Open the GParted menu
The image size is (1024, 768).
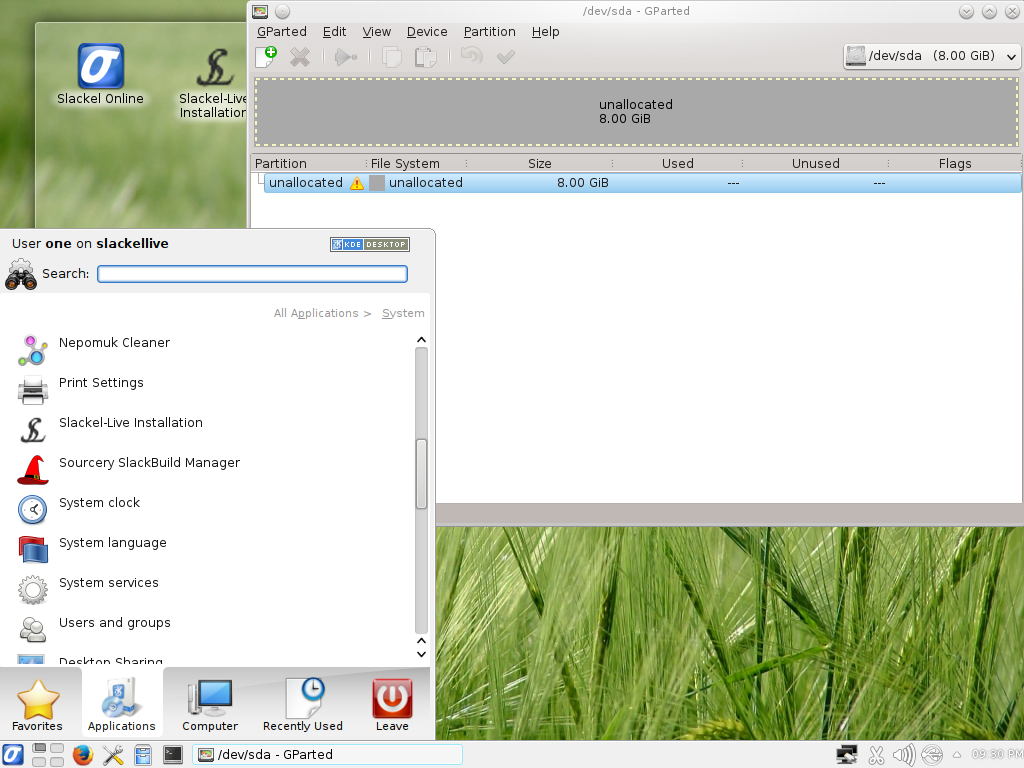coord(281,32)
